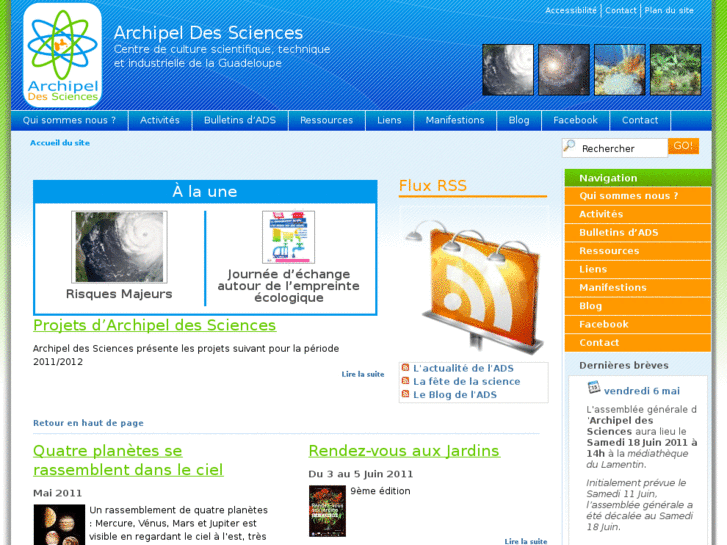727x545 pixels.
Task: Click the Plan du site link
Action: pyautogui.click(x=669, y=10)
